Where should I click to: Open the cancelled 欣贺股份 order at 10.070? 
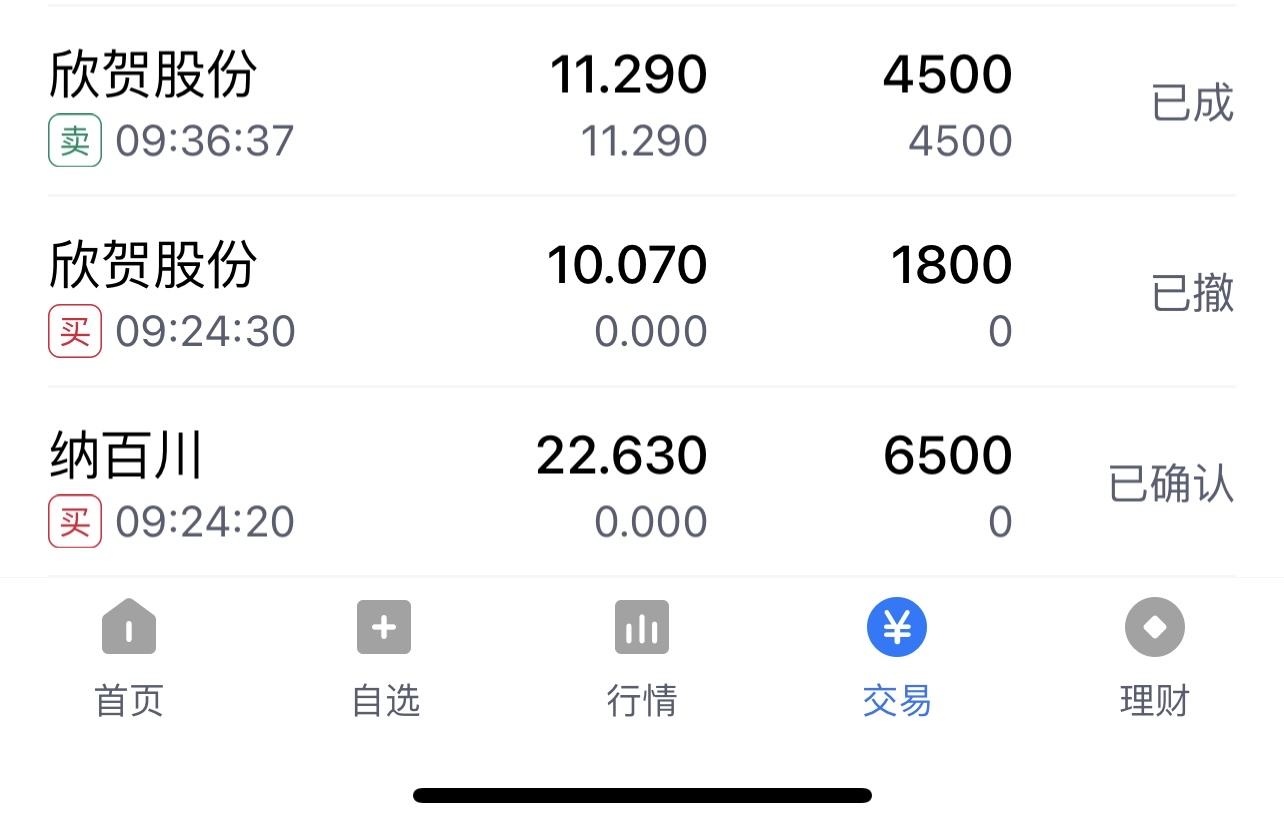[642, 292]
